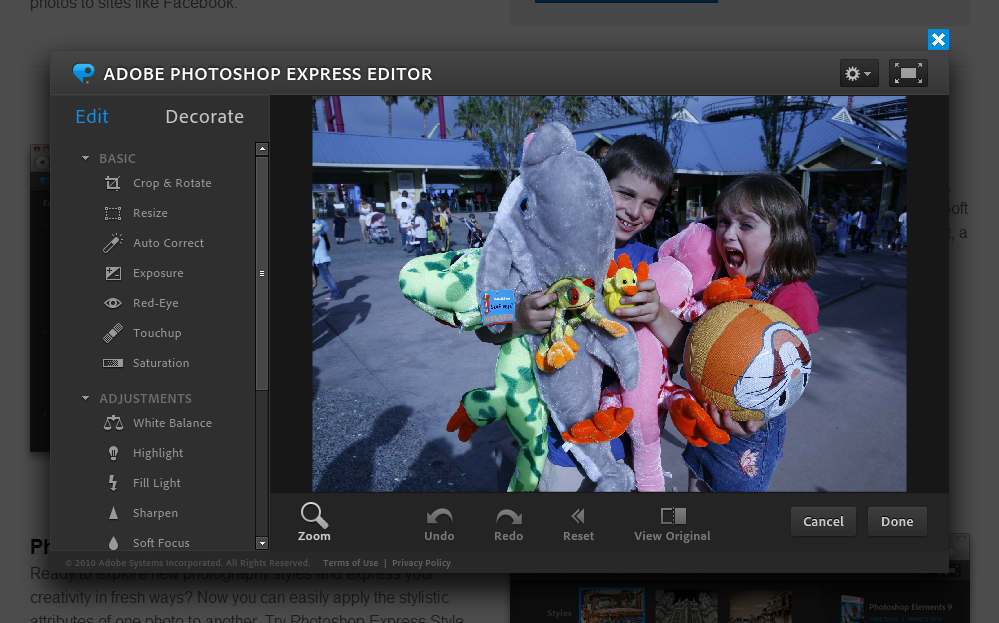The height and width of the screenshot is (623, 999).
Task: Open the Resize tool
Action: coord(150,213)
